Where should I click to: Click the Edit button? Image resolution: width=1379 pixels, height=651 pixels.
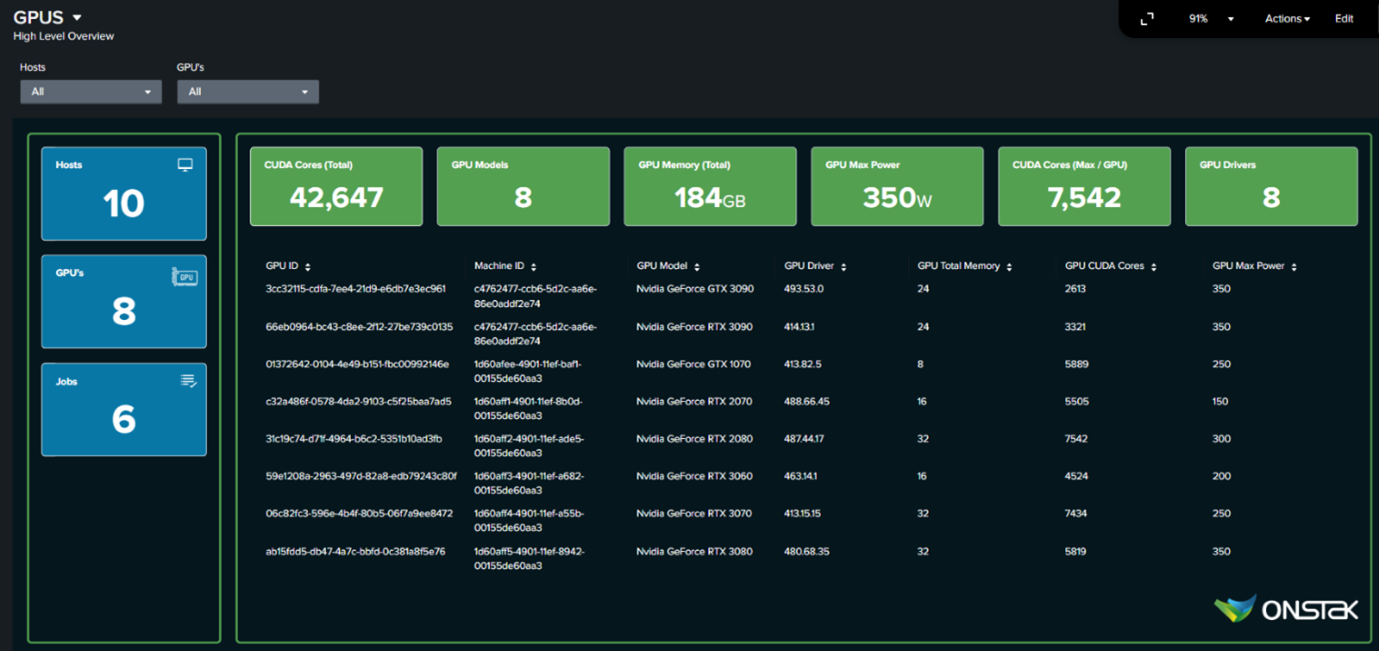point(1344,19)
